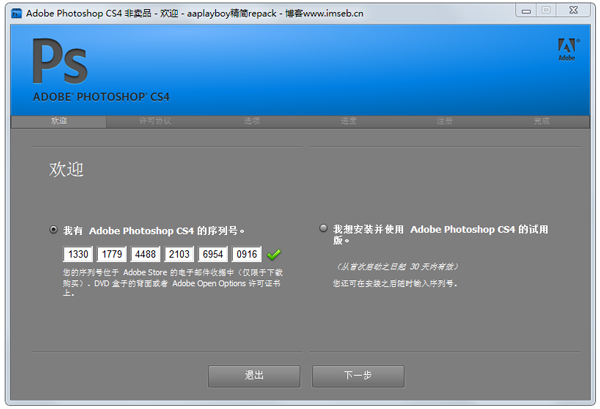
Task: Click the 许可协议 step tab
Action: click(x=155, y=121)
